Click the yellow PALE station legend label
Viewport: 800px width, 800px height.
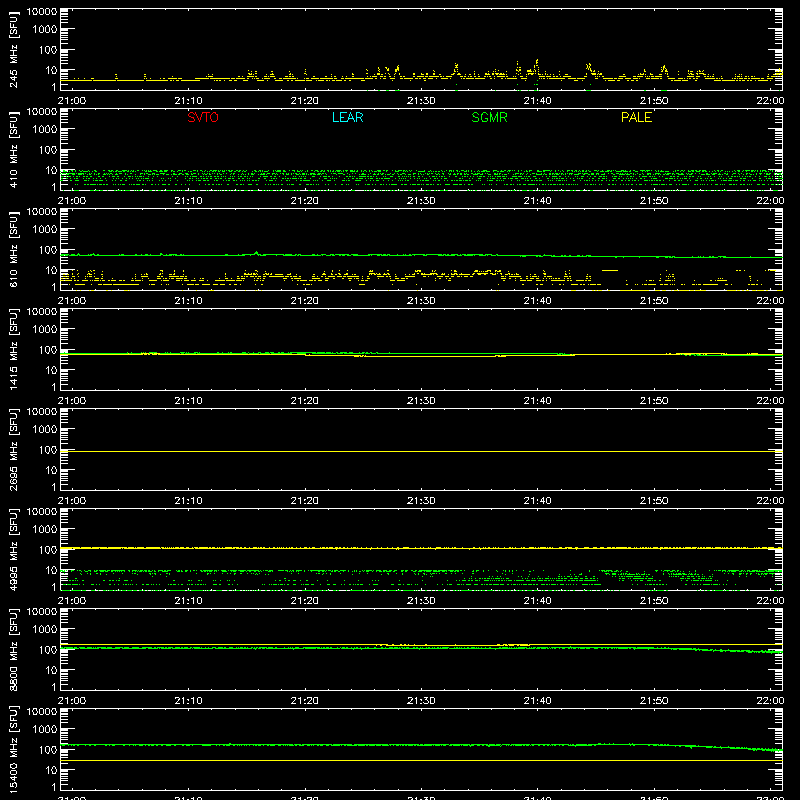tap(636, 117)
